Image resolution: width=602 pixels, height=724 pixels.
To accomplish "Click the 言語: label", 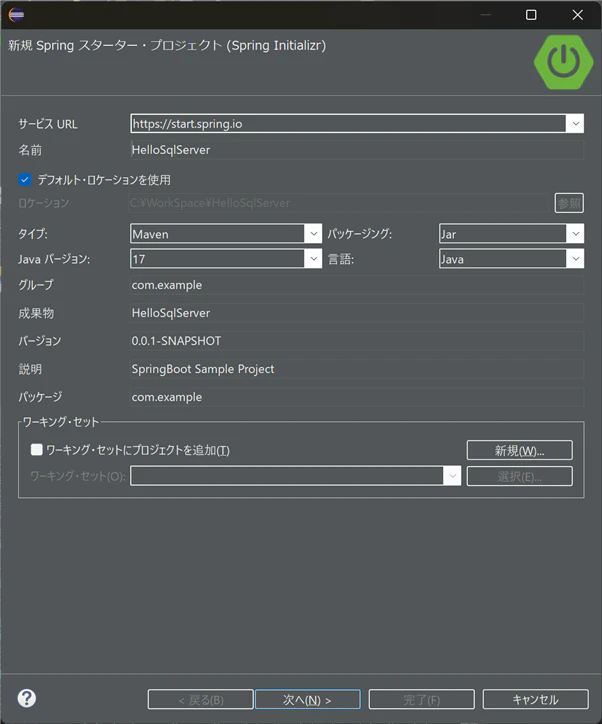I will coord(341,259).
